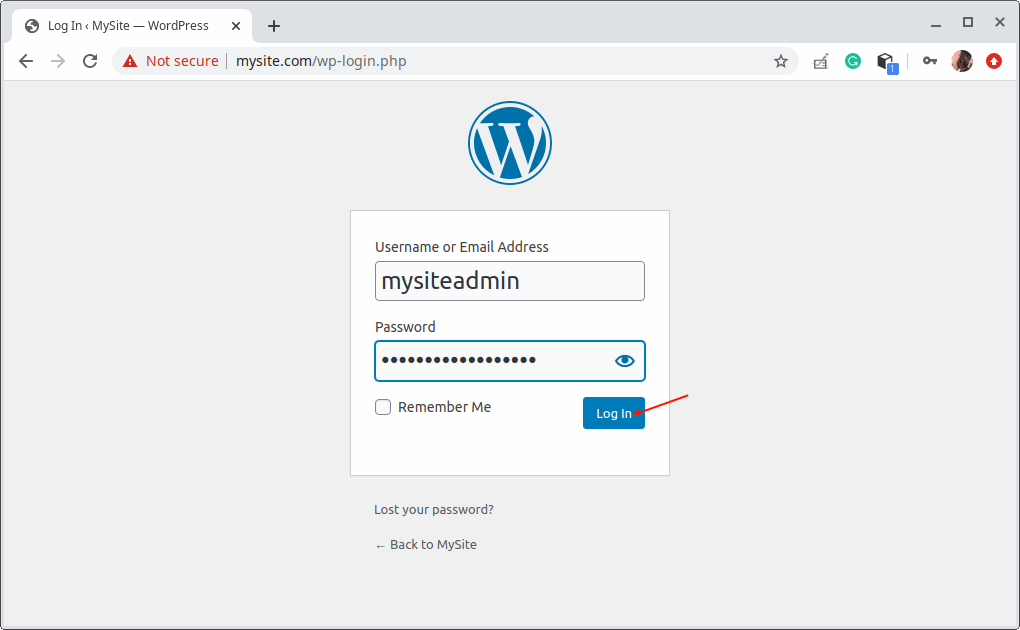The width and height of the screenshot is (1020, 630).
Task: Go back to the previous page
Action: [x=26, y=61]
